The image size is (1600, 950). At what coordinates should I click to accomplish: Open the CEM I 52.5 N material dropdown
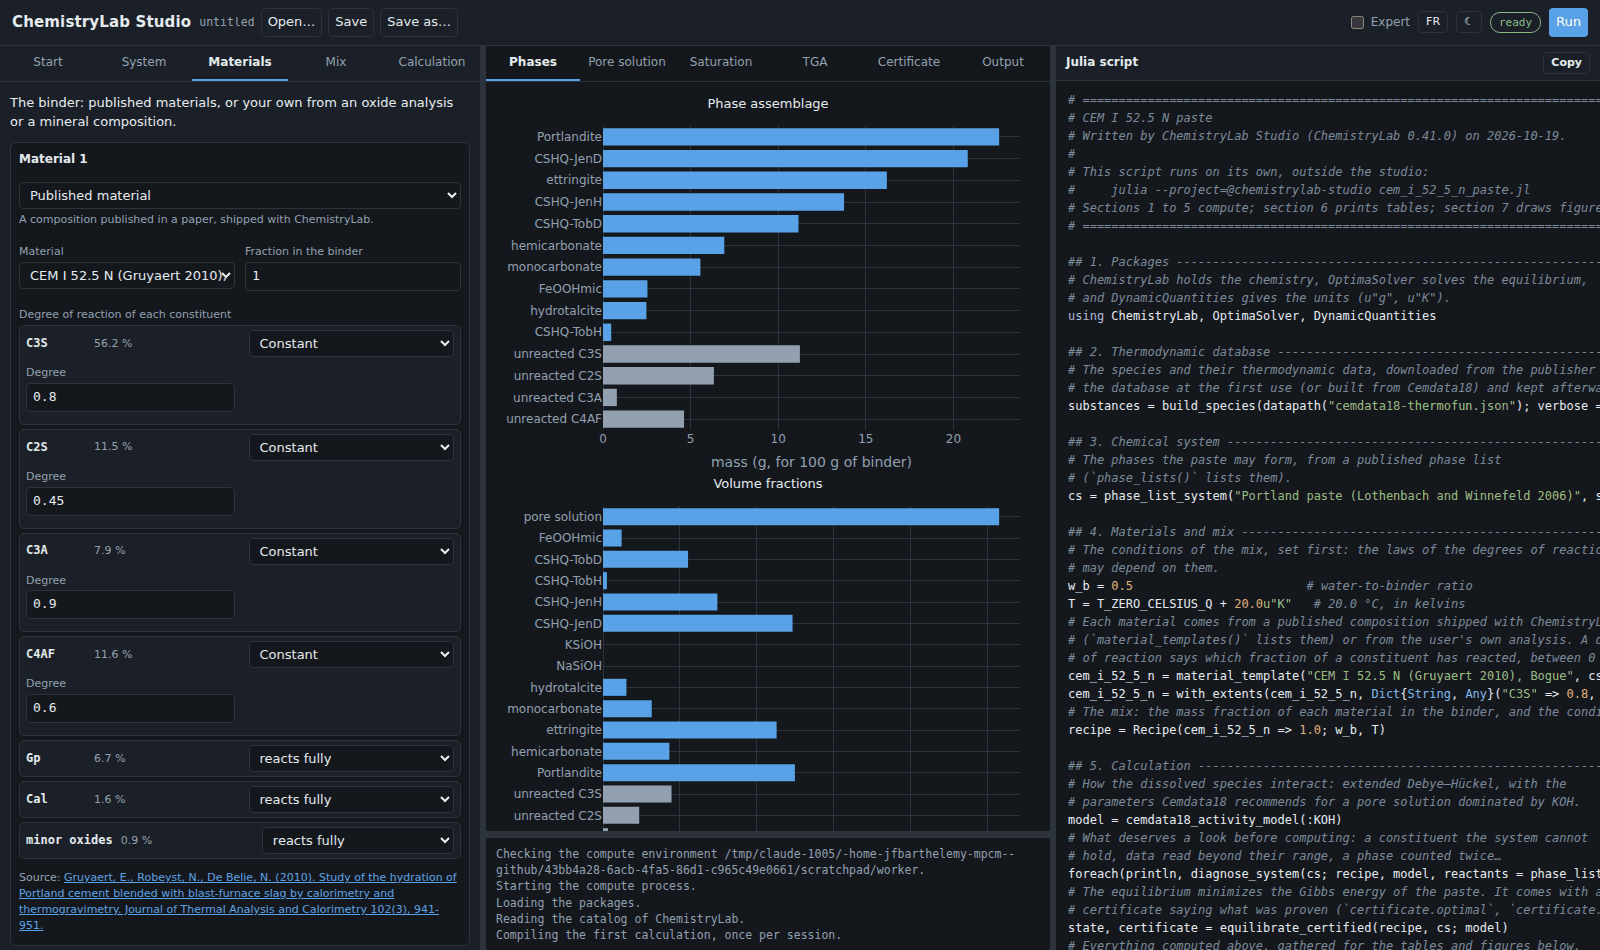point(127,276)
